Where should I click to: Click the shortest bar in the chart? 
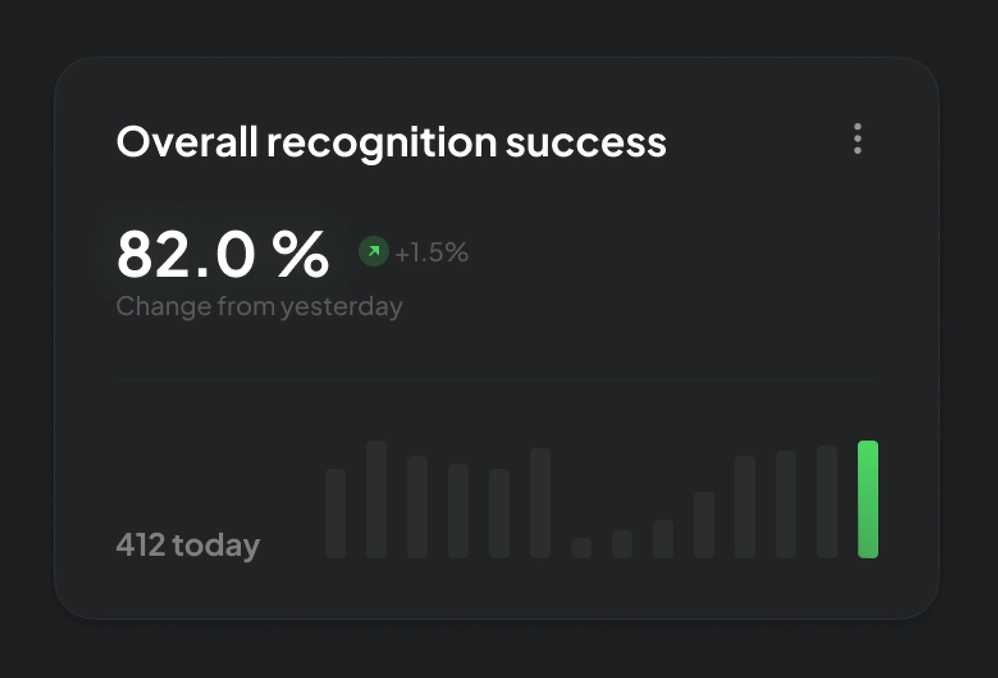(x=581, y=548)
